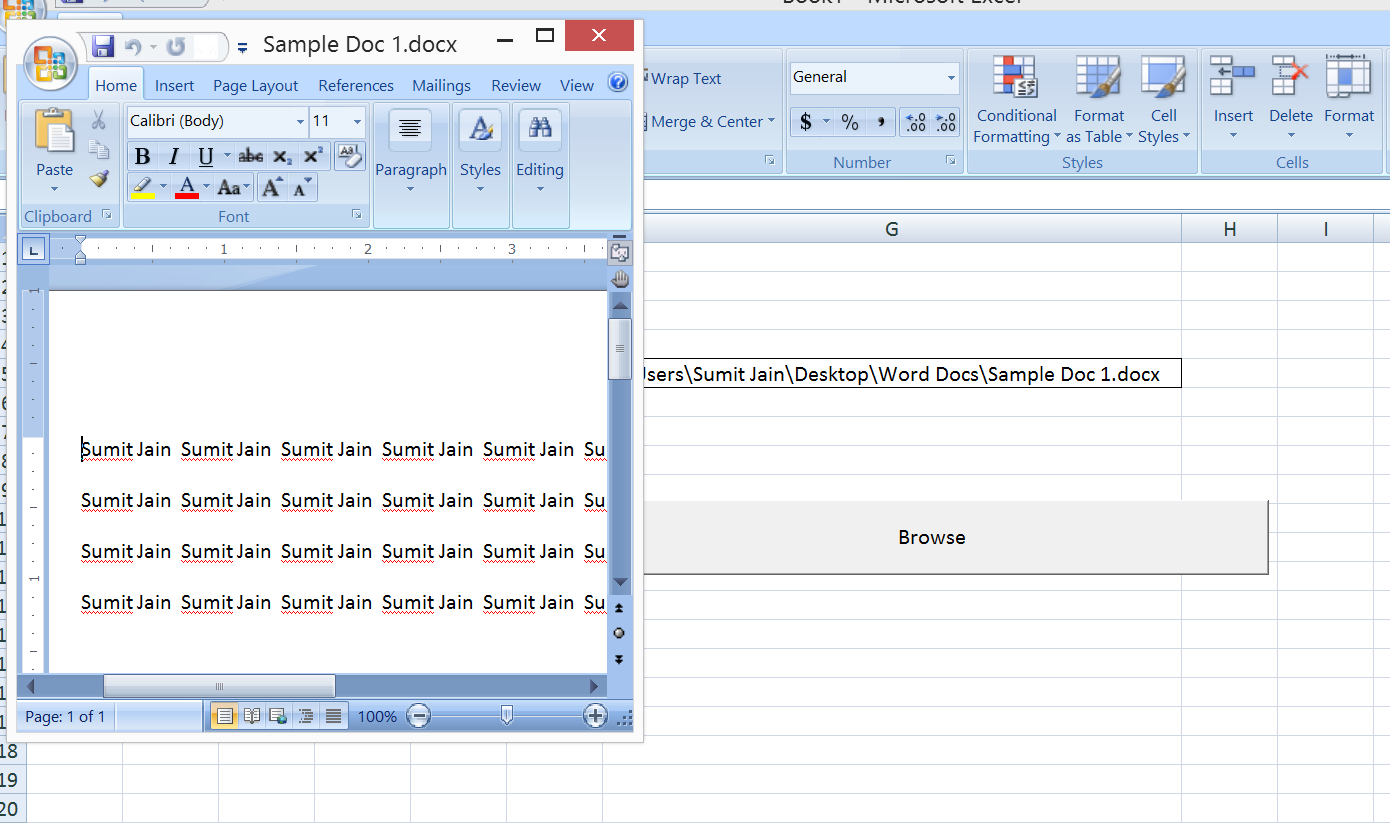Open the General number format dropdown in Excel

click(951, 77)
